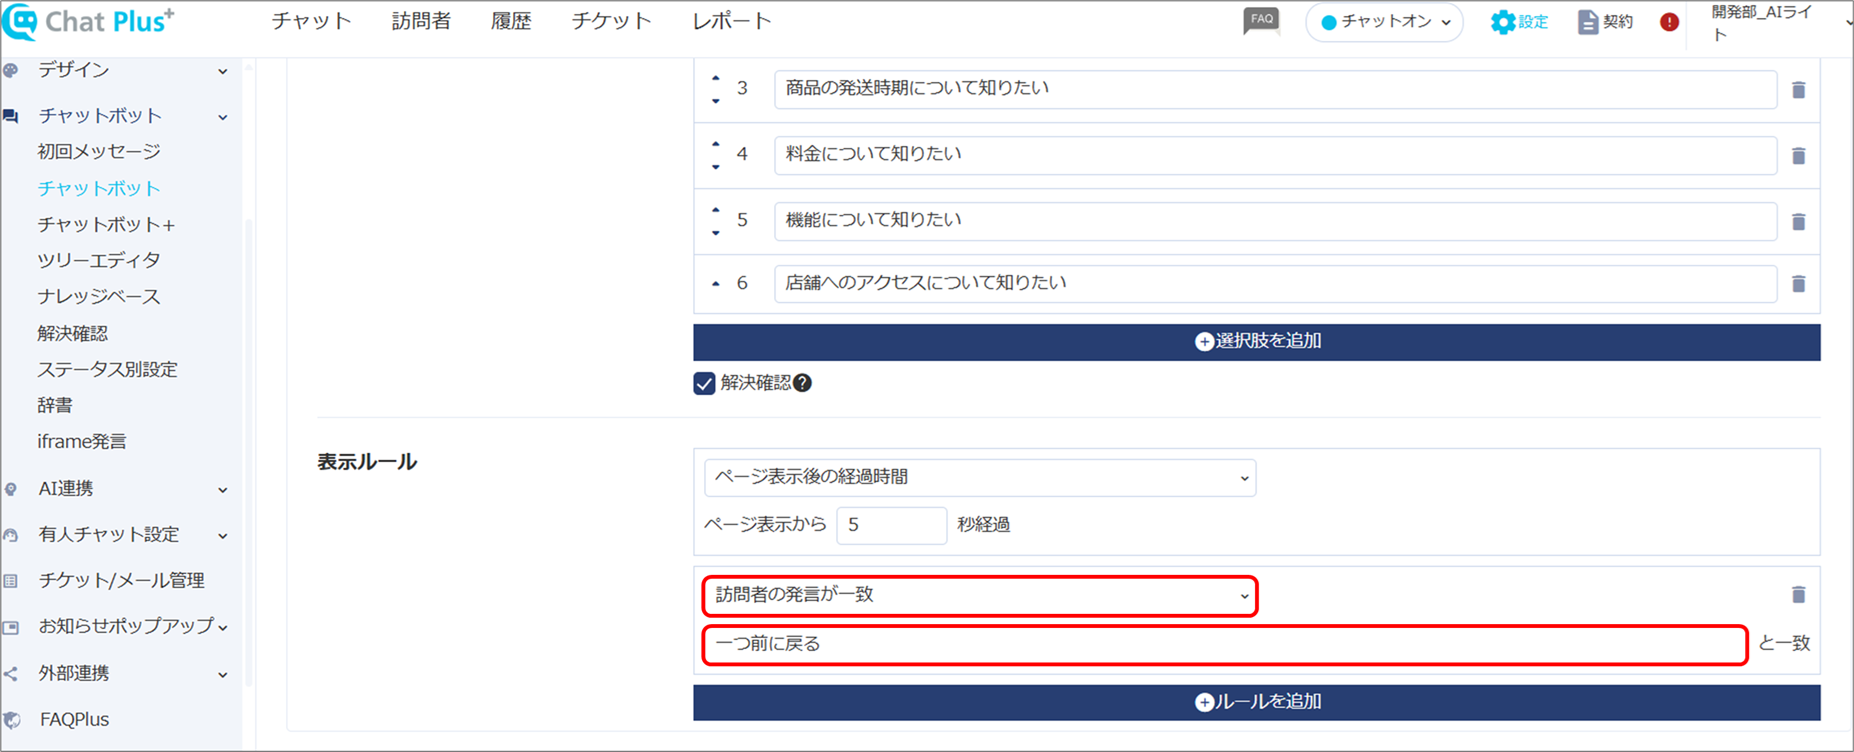Open settings via the gear icon
1854x752 pixels.
coord(1502,22)
